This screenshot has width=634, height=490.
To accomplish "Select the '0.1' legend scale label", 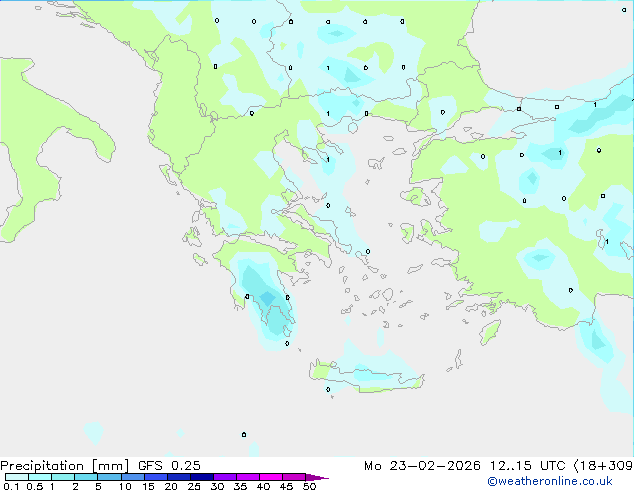I will point(11,486).
